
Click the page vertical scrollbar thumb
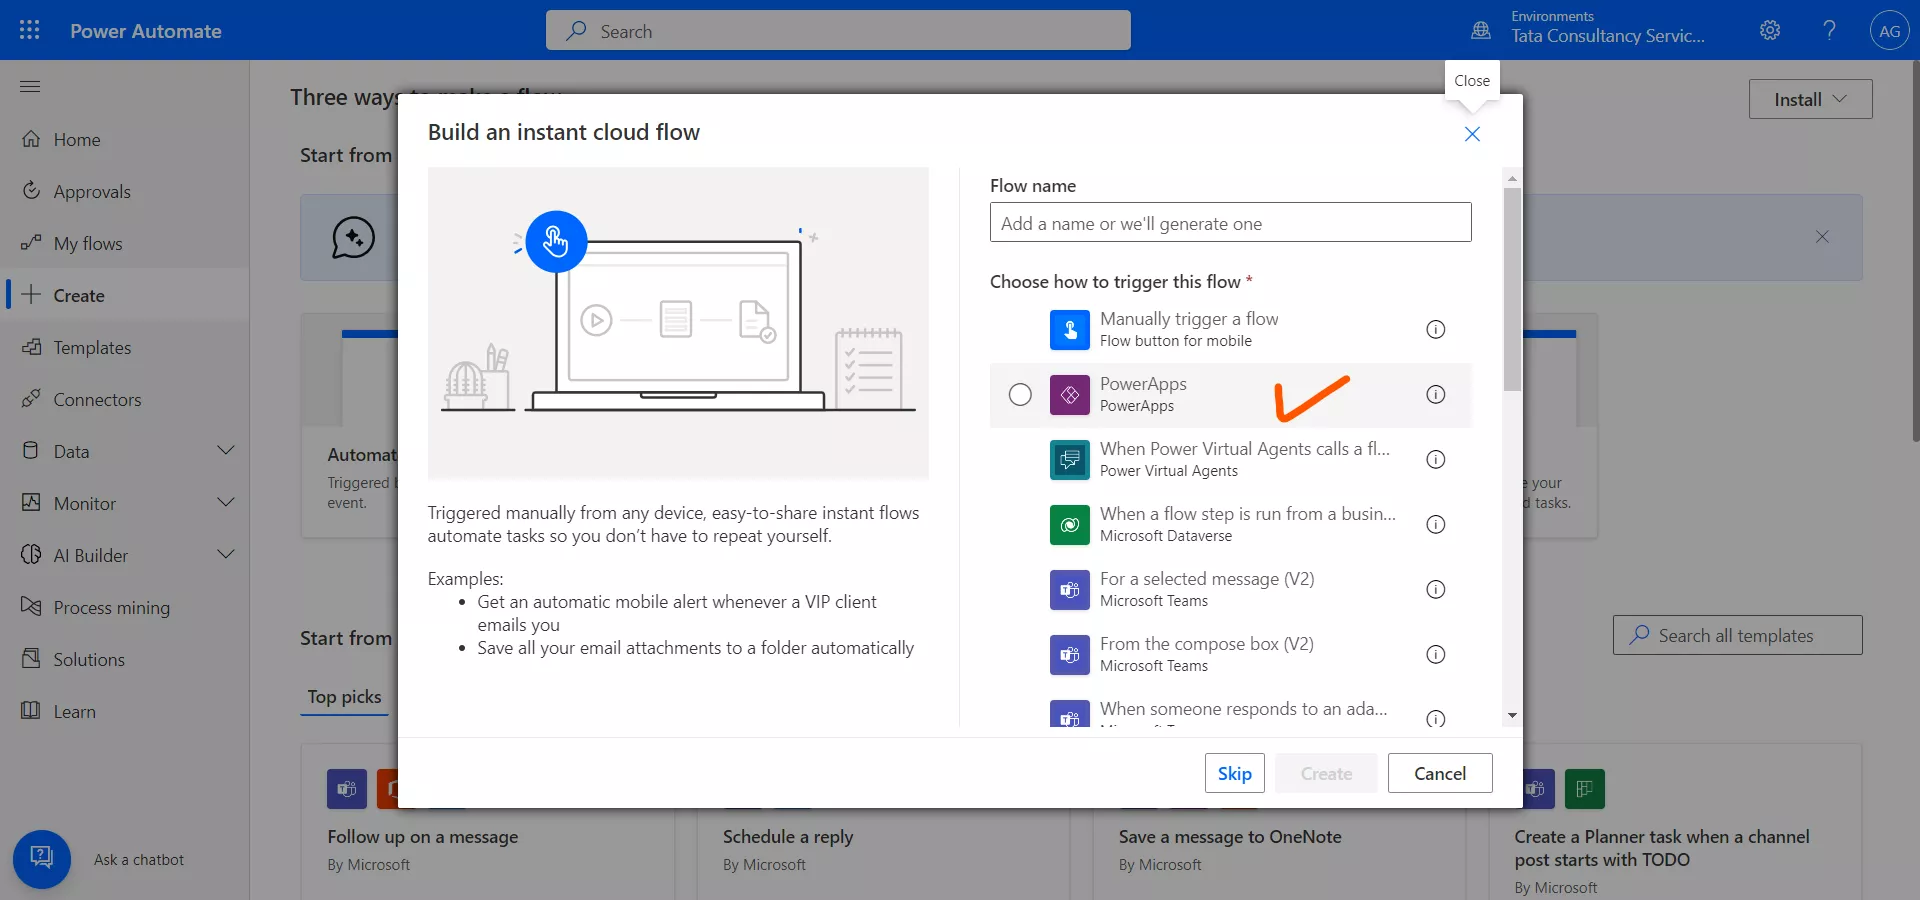[x=1915, y=250]
